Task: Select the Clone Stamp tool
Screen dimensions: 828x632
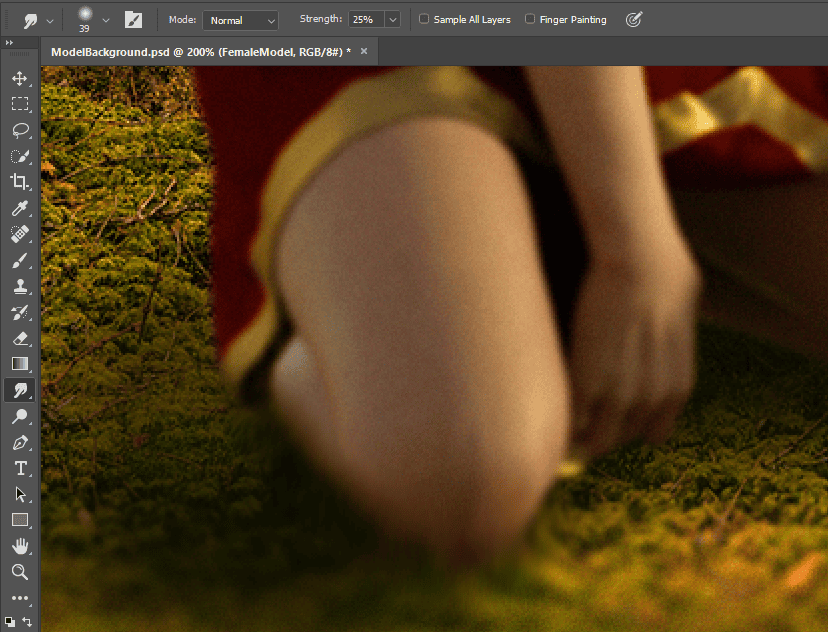Action: pyautogui.click(x=18, y=286)
